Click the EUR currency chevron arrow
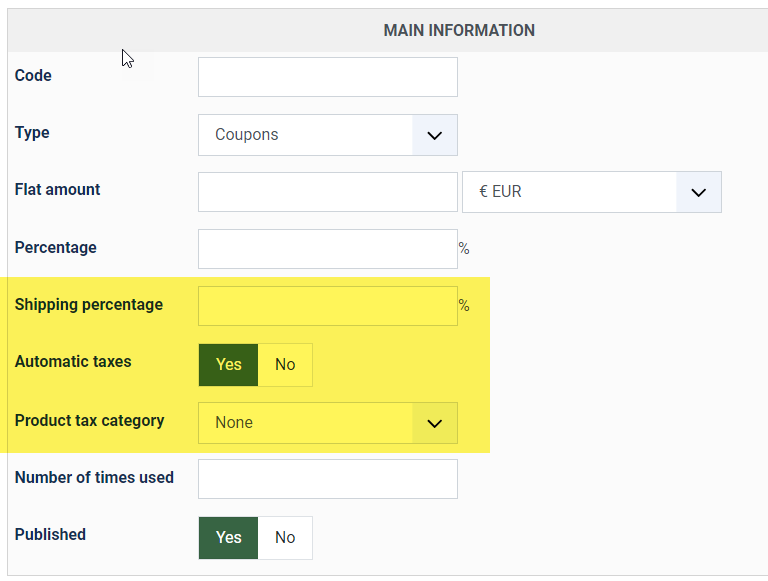Screen dimensions: 768x581 click(698, 192)
